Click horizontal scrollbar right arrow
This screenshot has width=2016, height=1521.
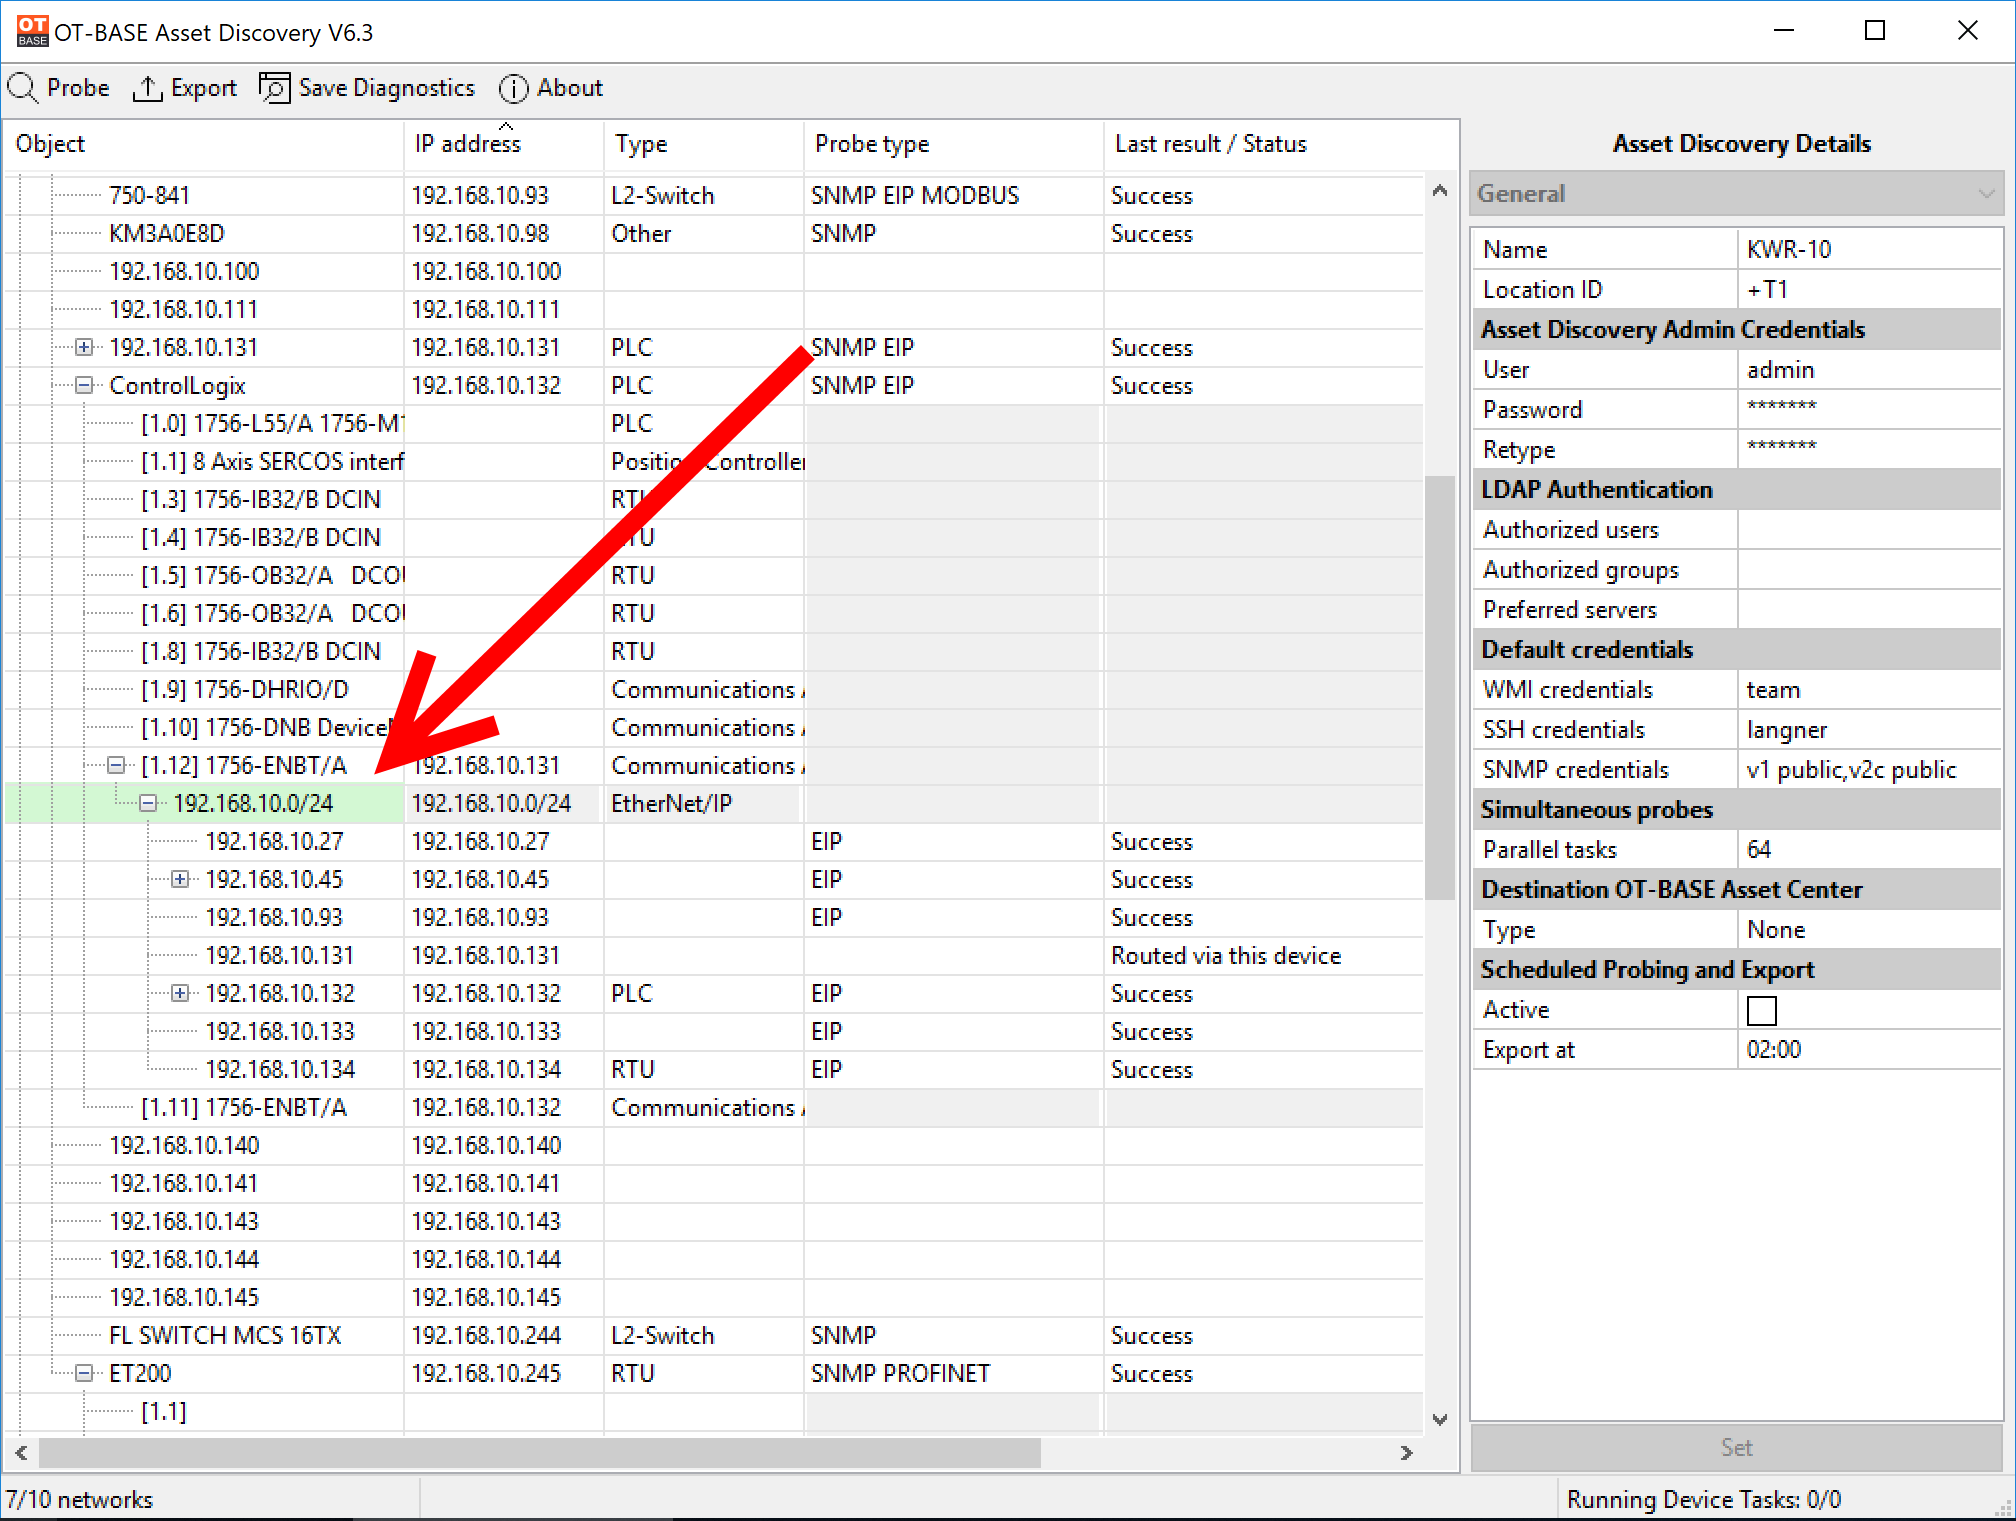click(1407, 1453)
